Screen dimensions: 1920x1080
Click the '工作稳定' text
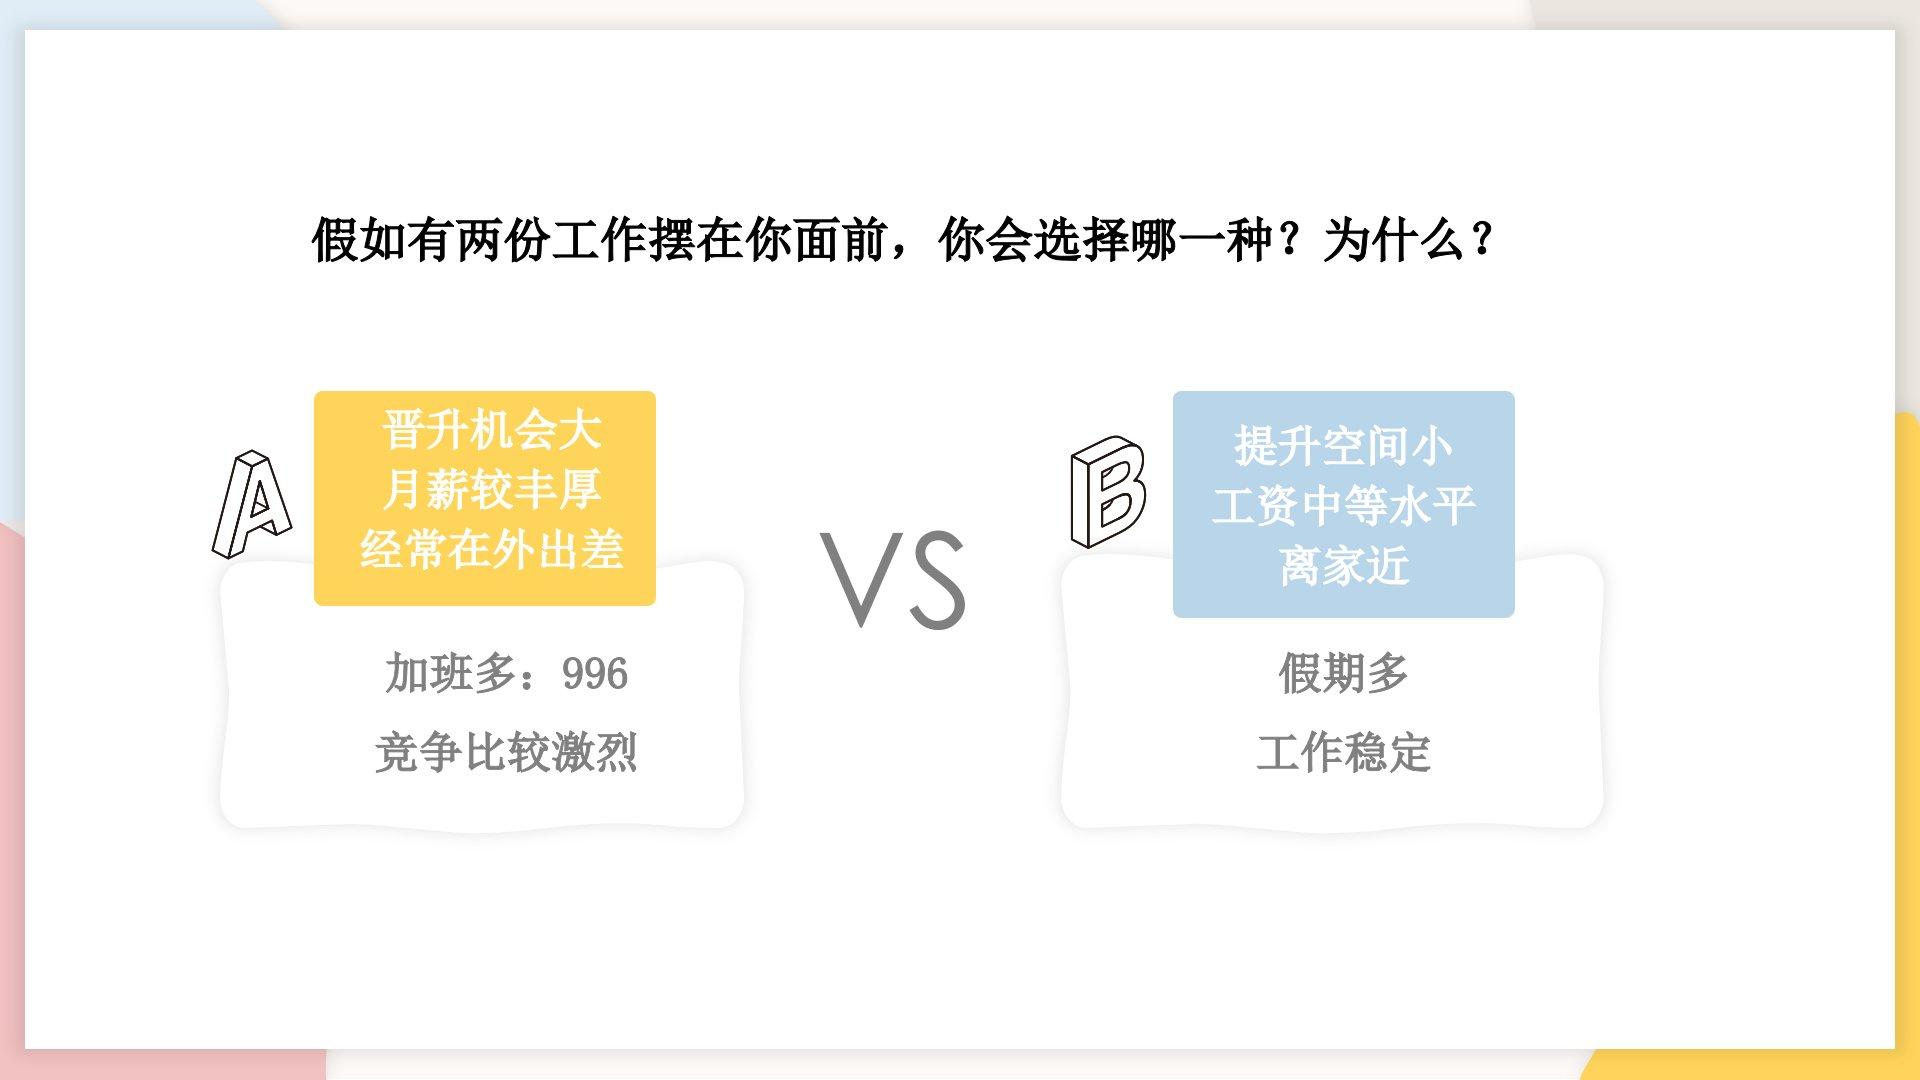(x=1343, y=752)
